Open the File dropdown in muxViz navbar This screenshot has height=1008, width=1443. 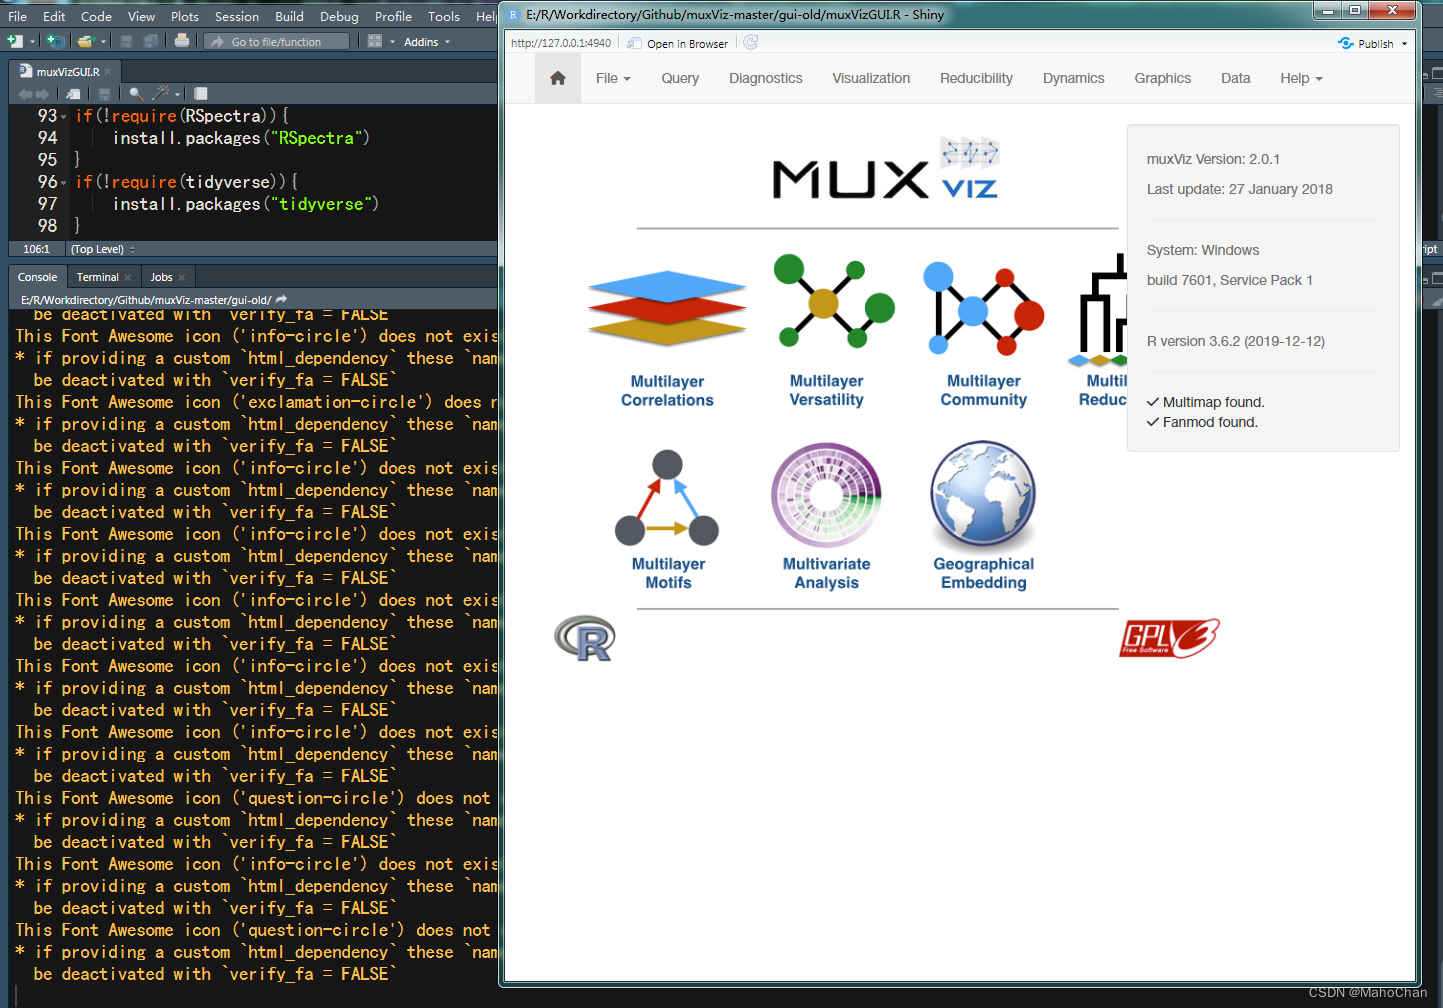pos(612,78)
